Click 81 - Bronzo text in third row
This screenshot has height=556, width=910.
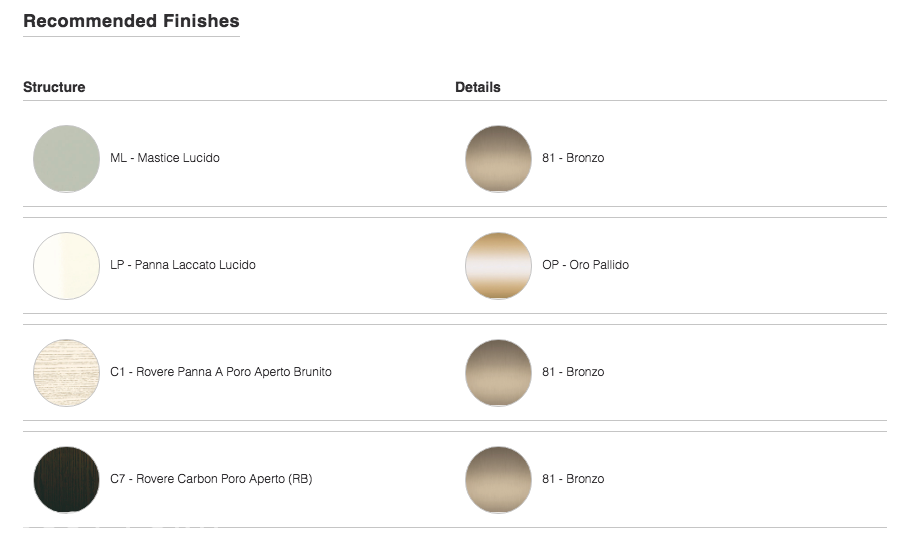pos(573,372)
